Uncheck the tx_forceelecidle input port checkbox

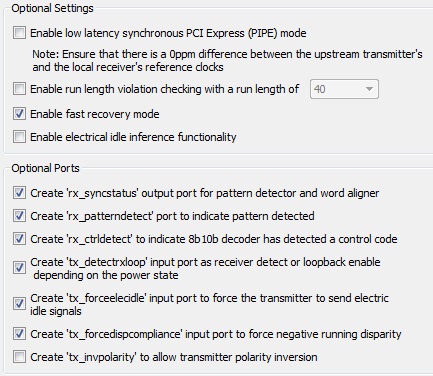pyautogui.click(x=19, y=304)
